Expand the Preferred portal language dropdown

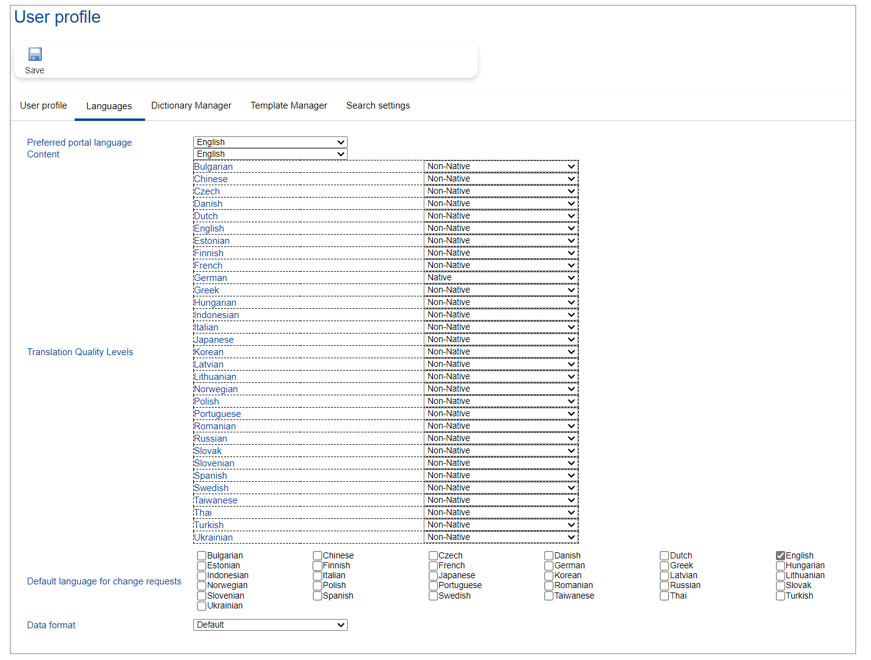[270, 142]
